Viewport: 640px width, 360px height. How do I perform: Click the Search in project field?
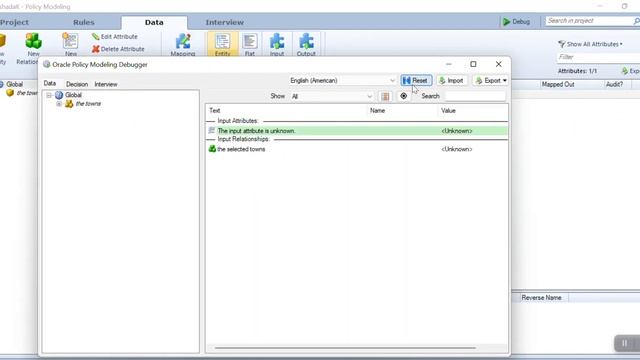coord(592,21)
